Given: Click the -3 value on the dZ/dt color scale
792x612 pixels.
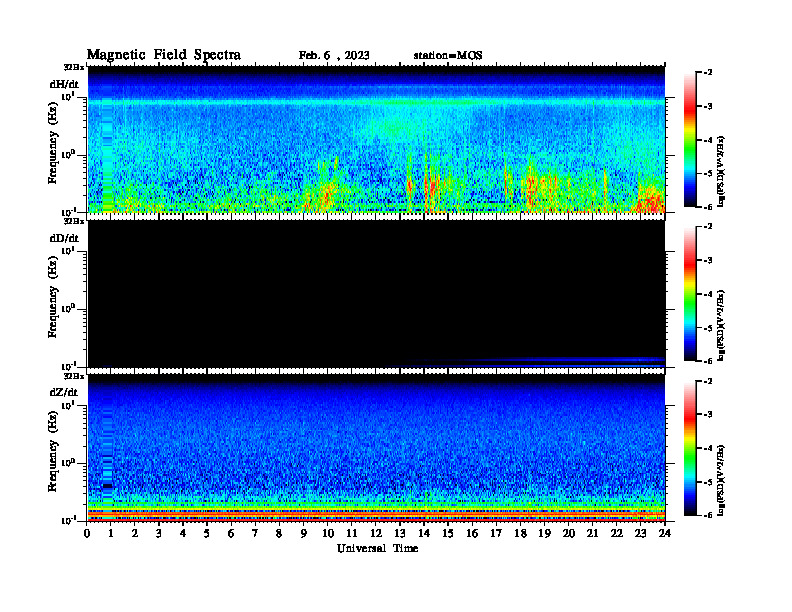Looking at the screenshot, I should [708, 415].
